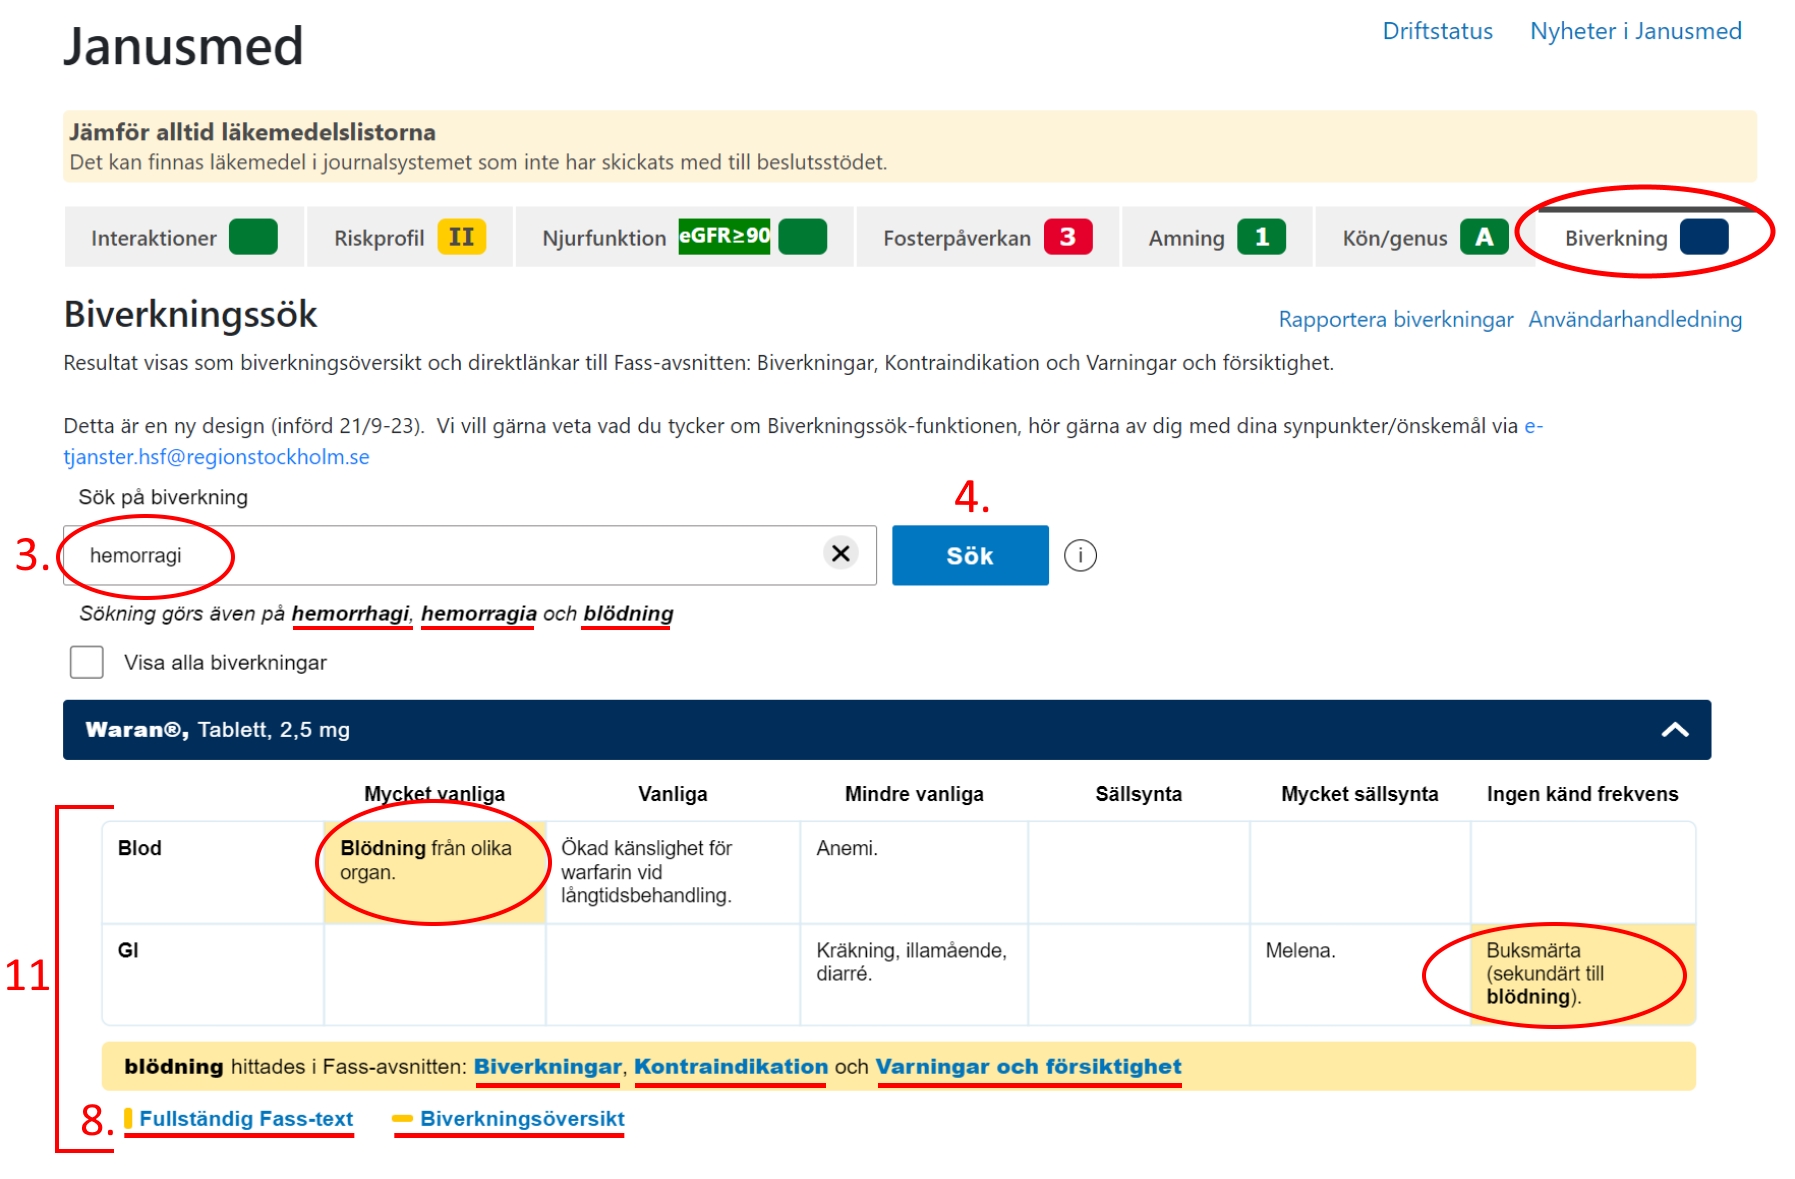Viewport: 1795px width, 1179px height.
Task: Click the red Fosterpåverkan badge 3
Action: tap(1067, 237)
